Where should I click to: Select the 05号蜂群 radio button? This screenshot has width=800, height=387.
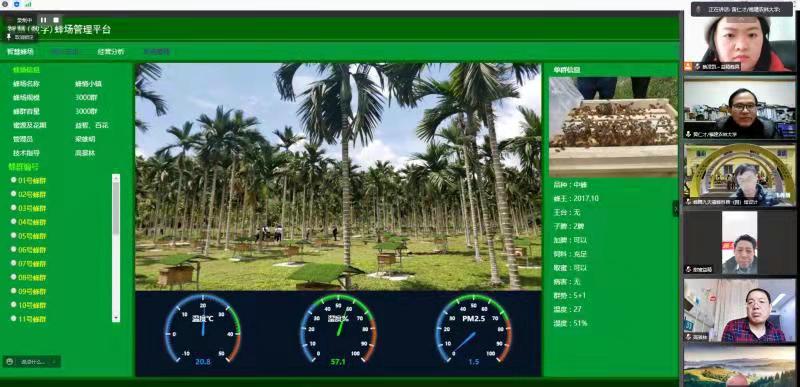13,236
